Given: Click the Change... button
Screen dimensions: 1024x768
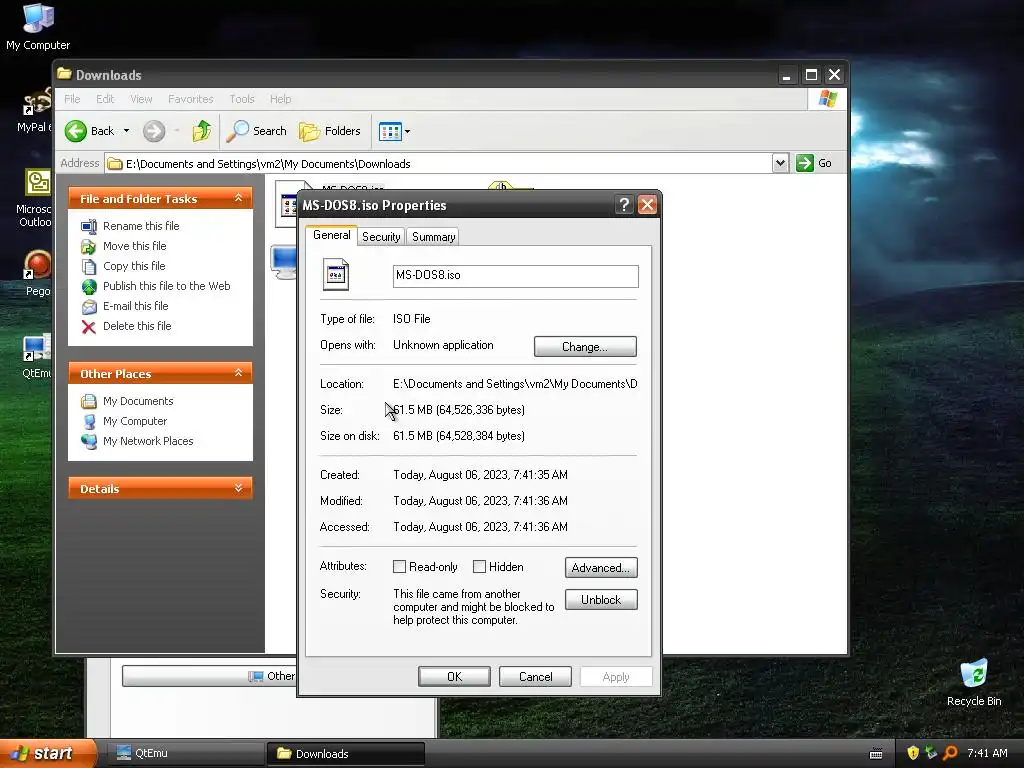Looking at the screenshot, I should [585, 347].
